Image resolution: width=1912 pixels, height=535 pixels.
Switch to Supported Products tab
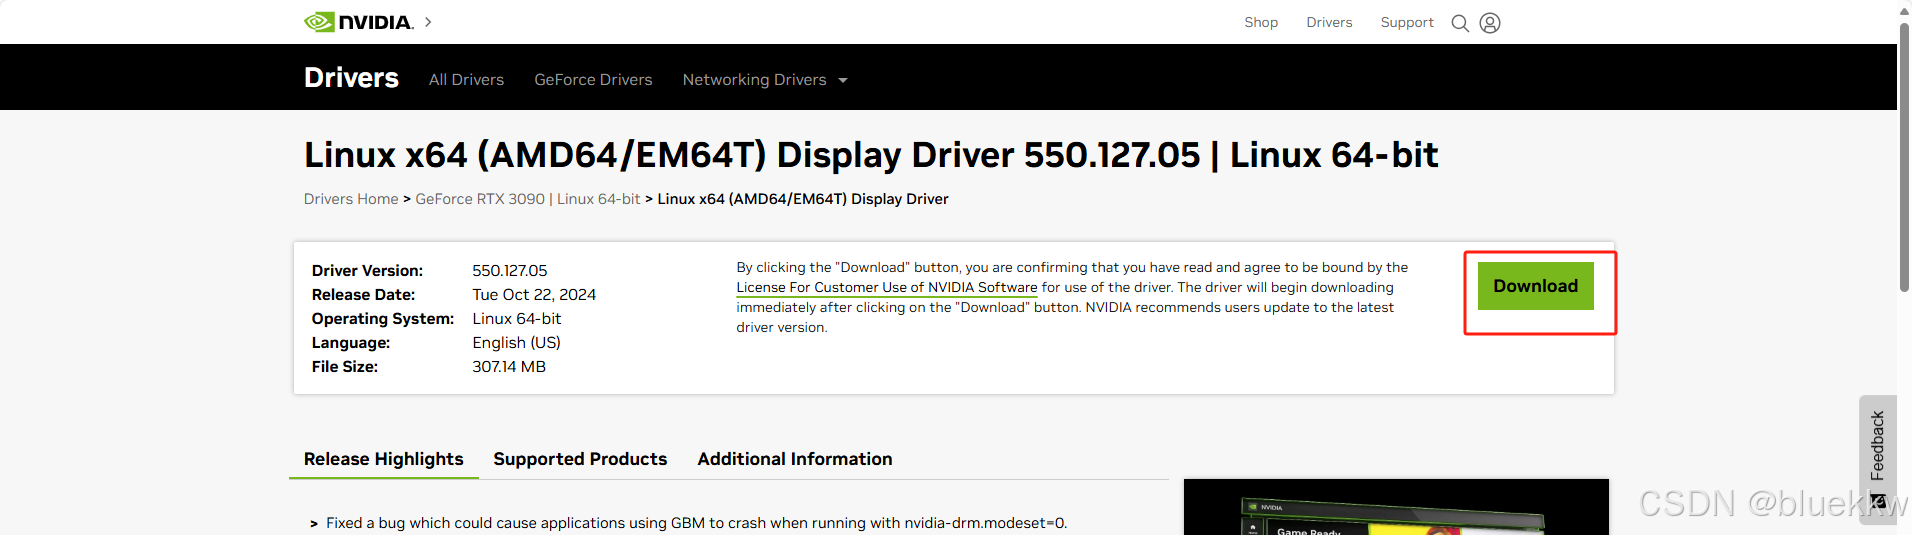580,459
